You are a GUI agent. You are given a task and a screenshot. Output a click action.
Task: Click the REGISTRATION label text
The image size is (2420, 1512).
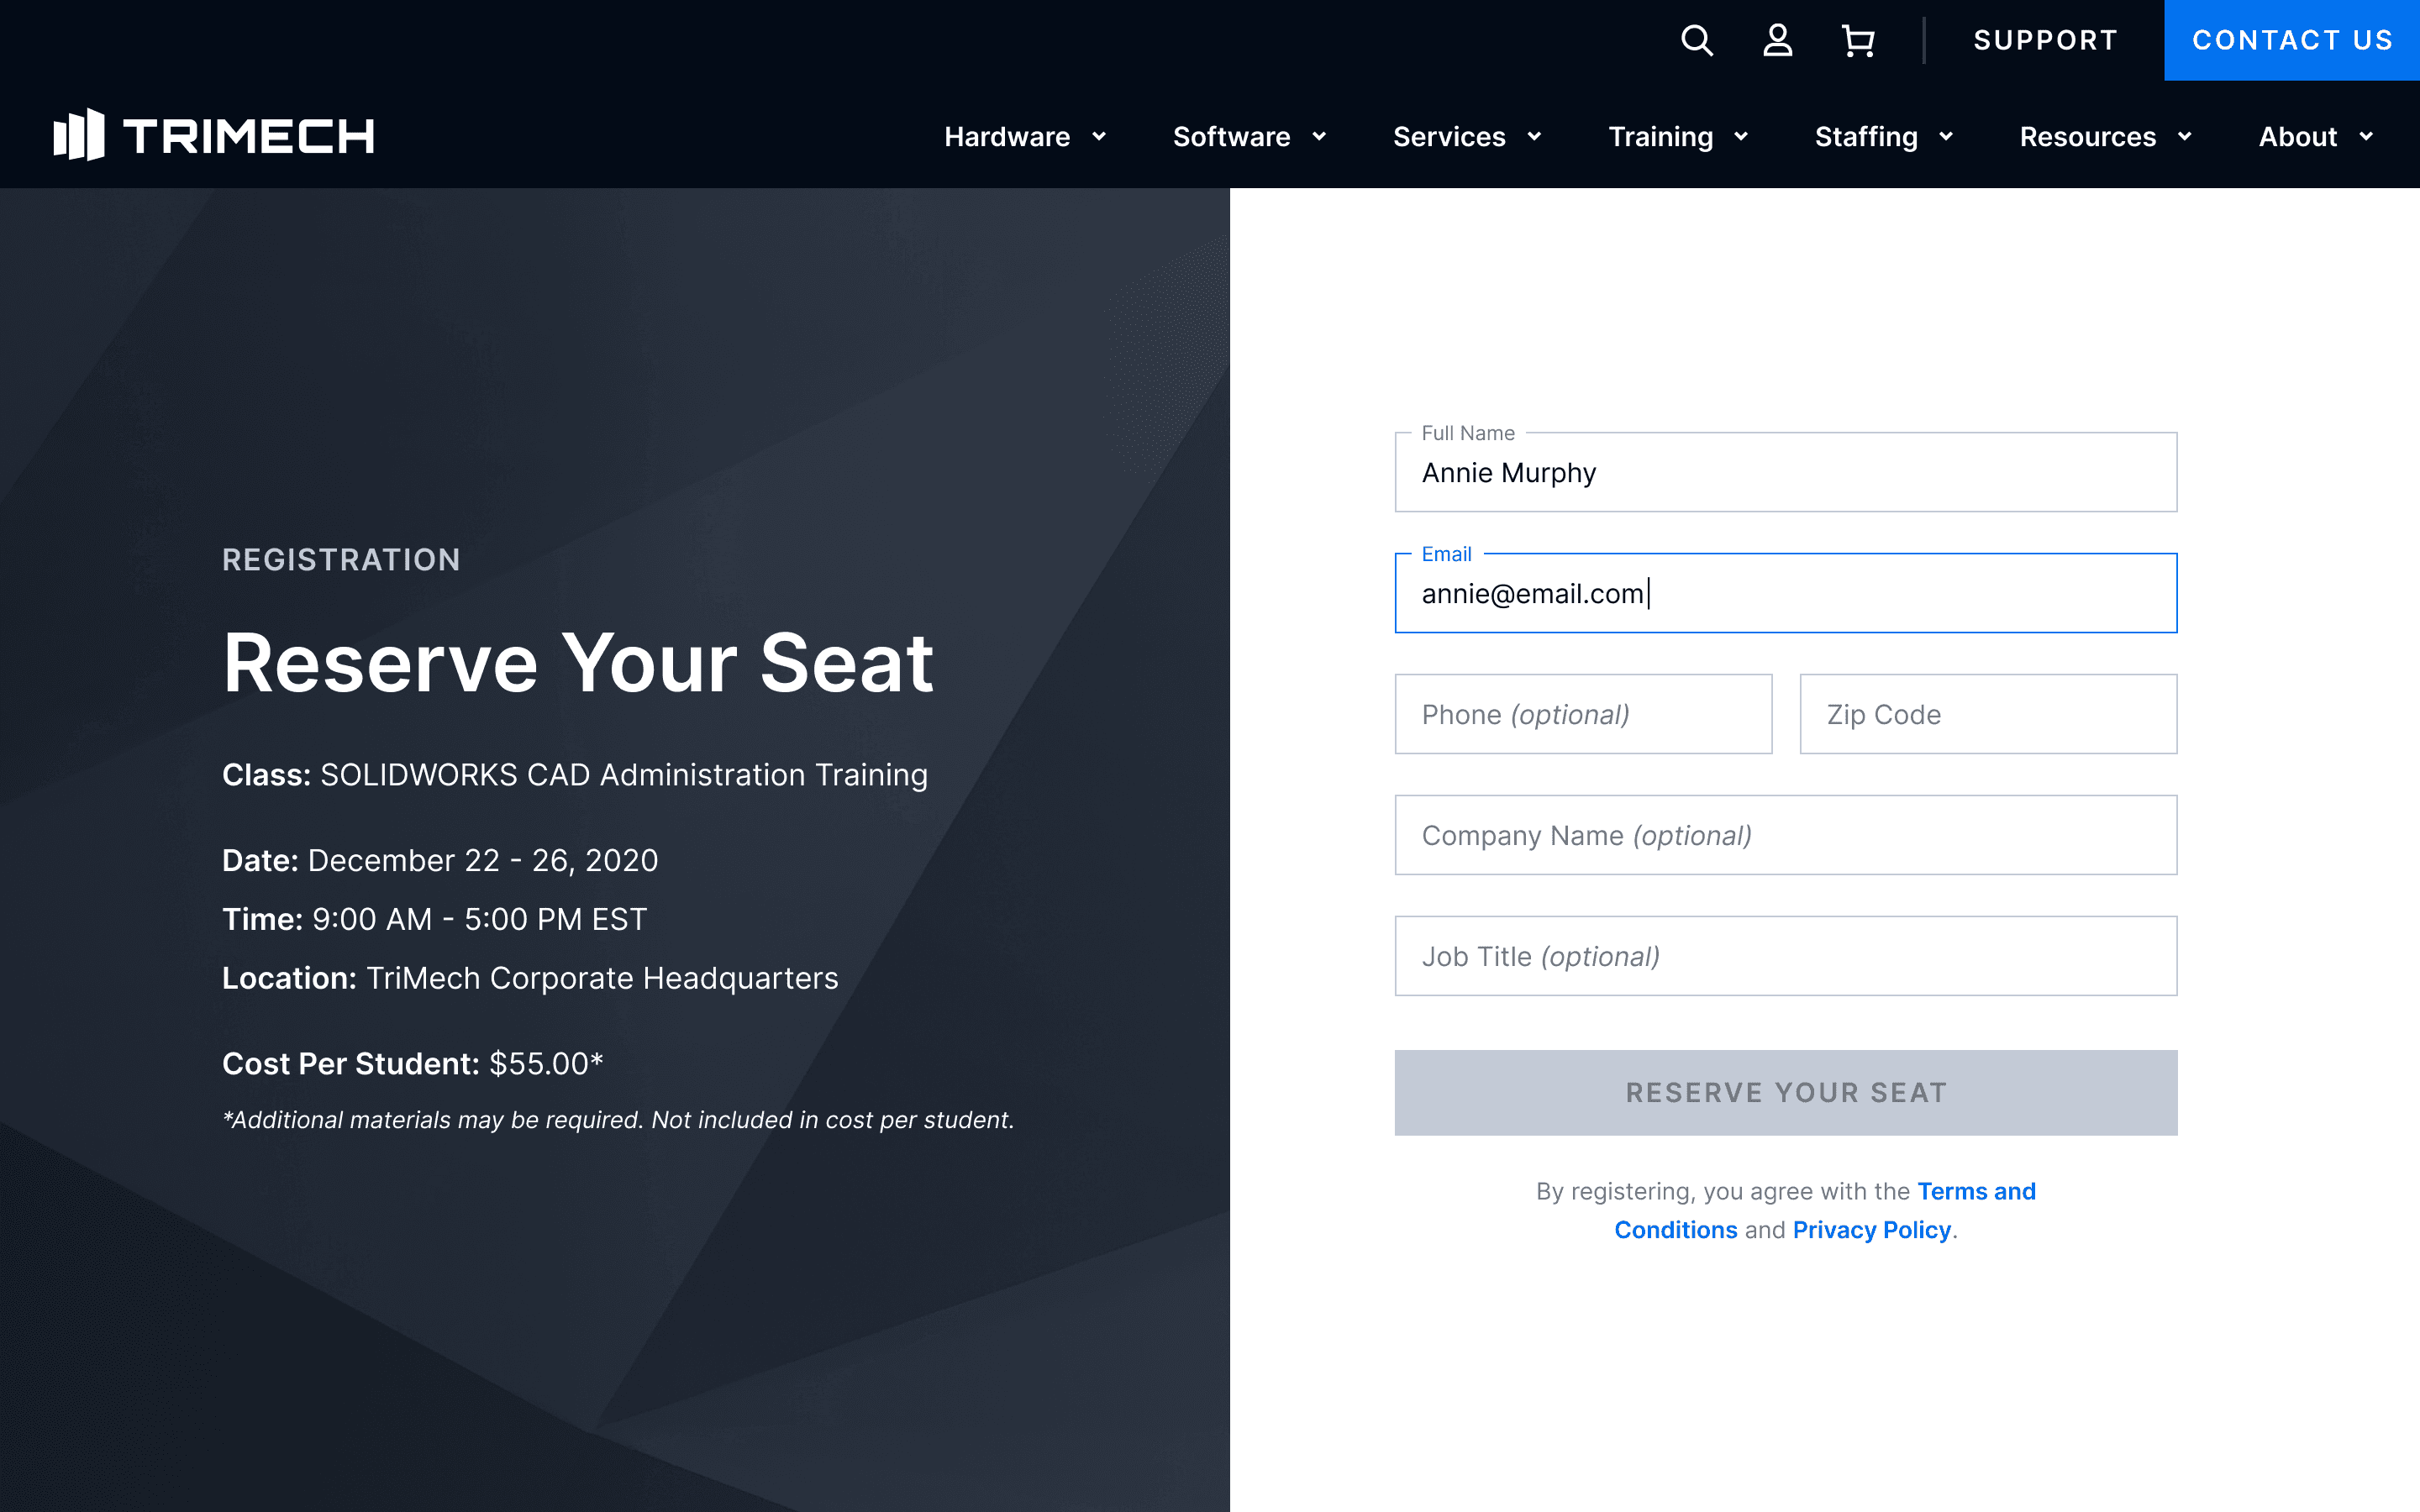tap(341, 559)
